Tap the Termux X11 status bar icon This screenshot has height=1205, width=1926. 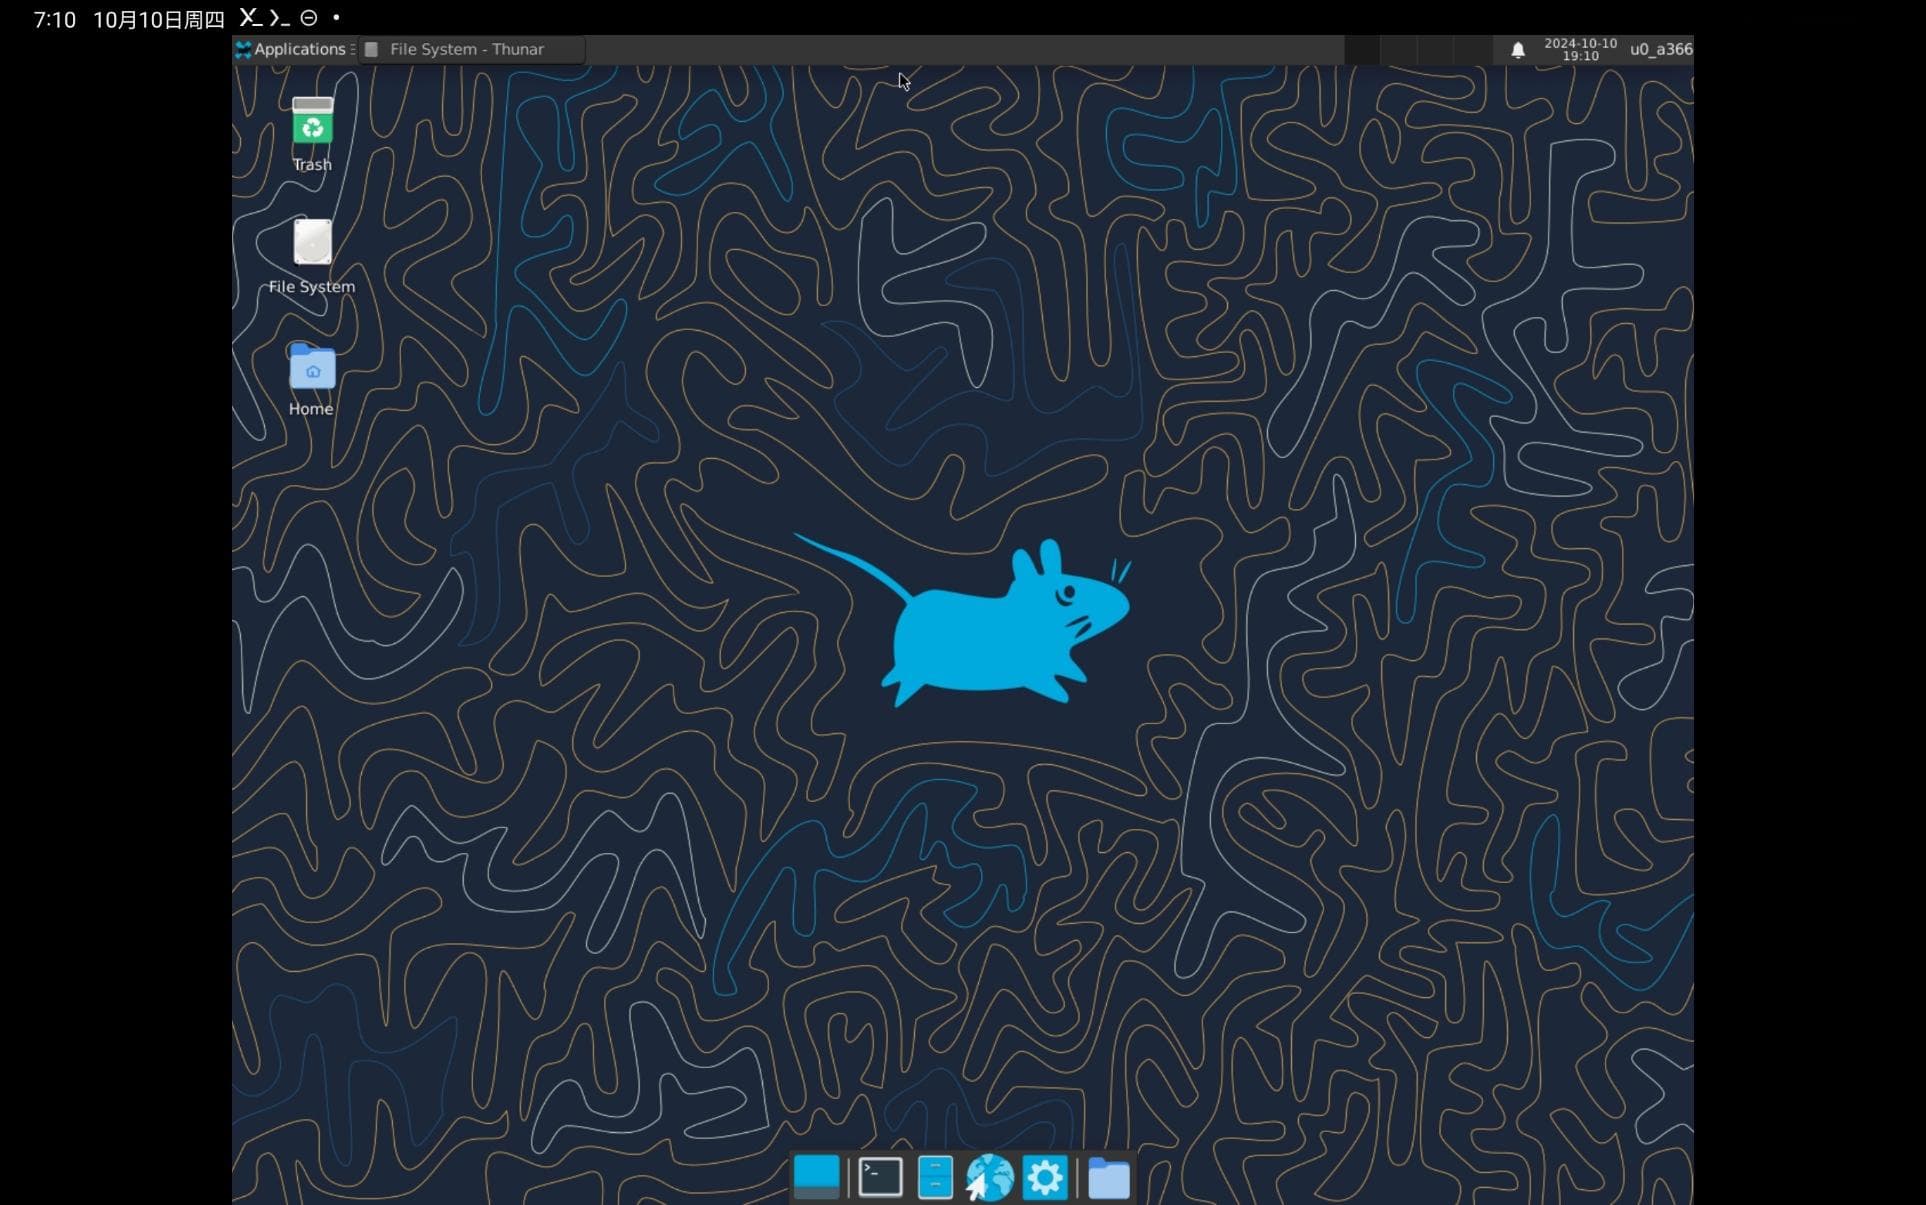250,17
